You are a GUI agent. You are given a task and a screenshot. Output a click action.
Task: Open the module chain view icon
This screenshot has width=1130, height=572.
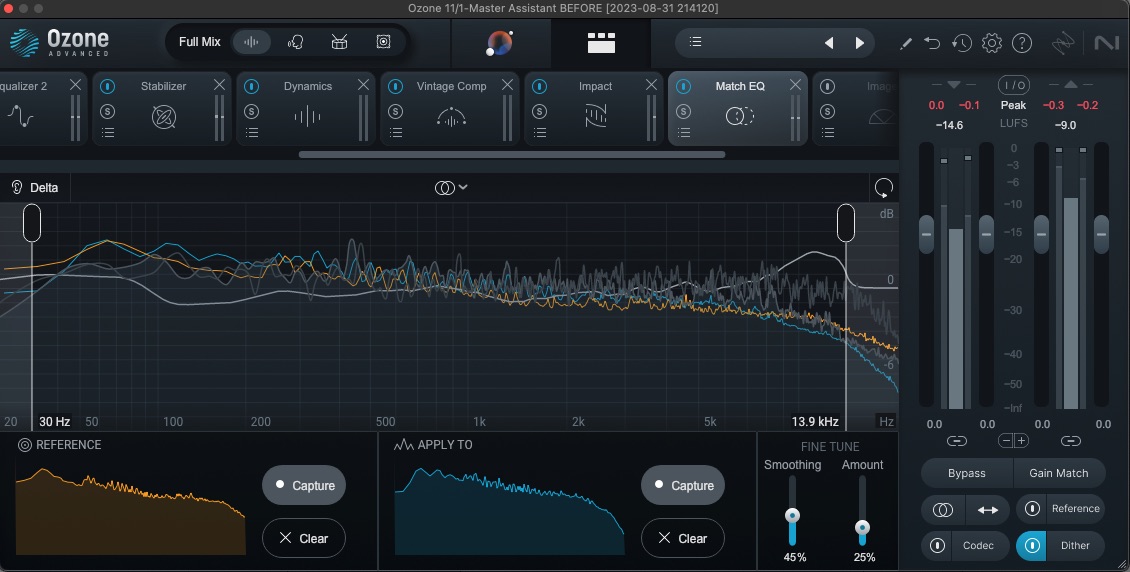pos(601,43)
